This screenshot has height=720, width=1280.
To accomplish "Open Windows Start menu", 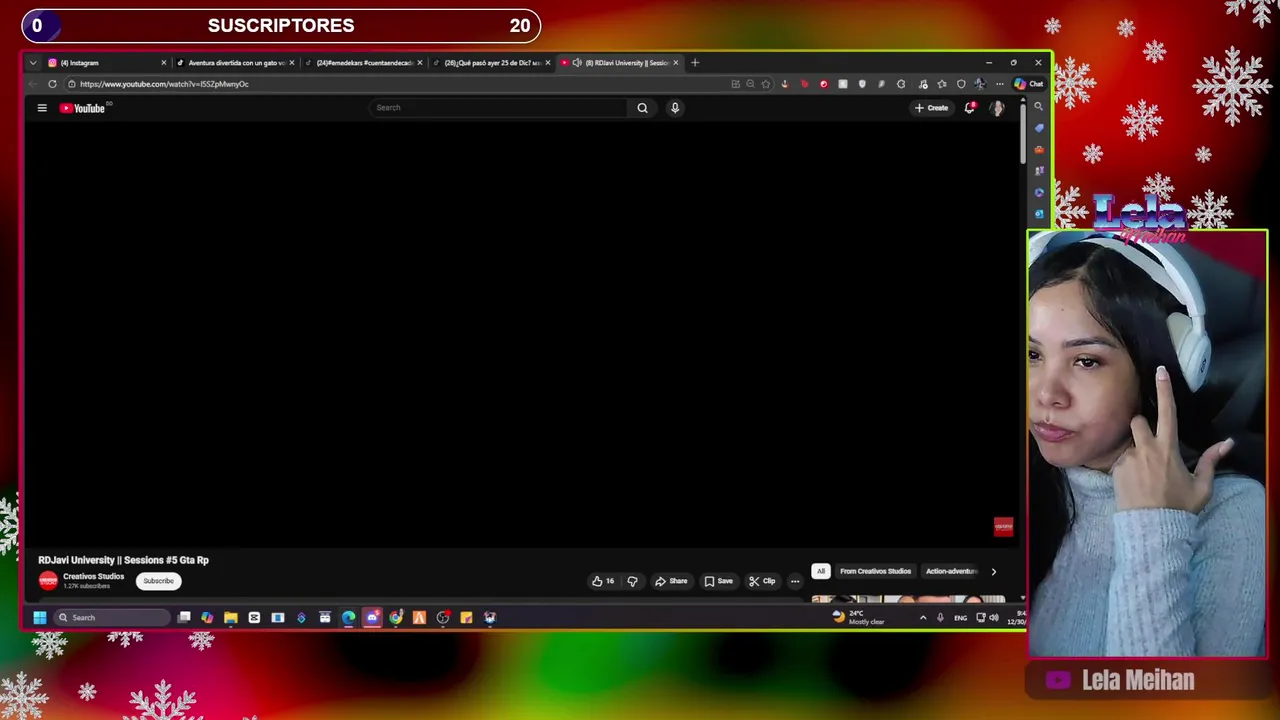I will click(x=40, y=618).
